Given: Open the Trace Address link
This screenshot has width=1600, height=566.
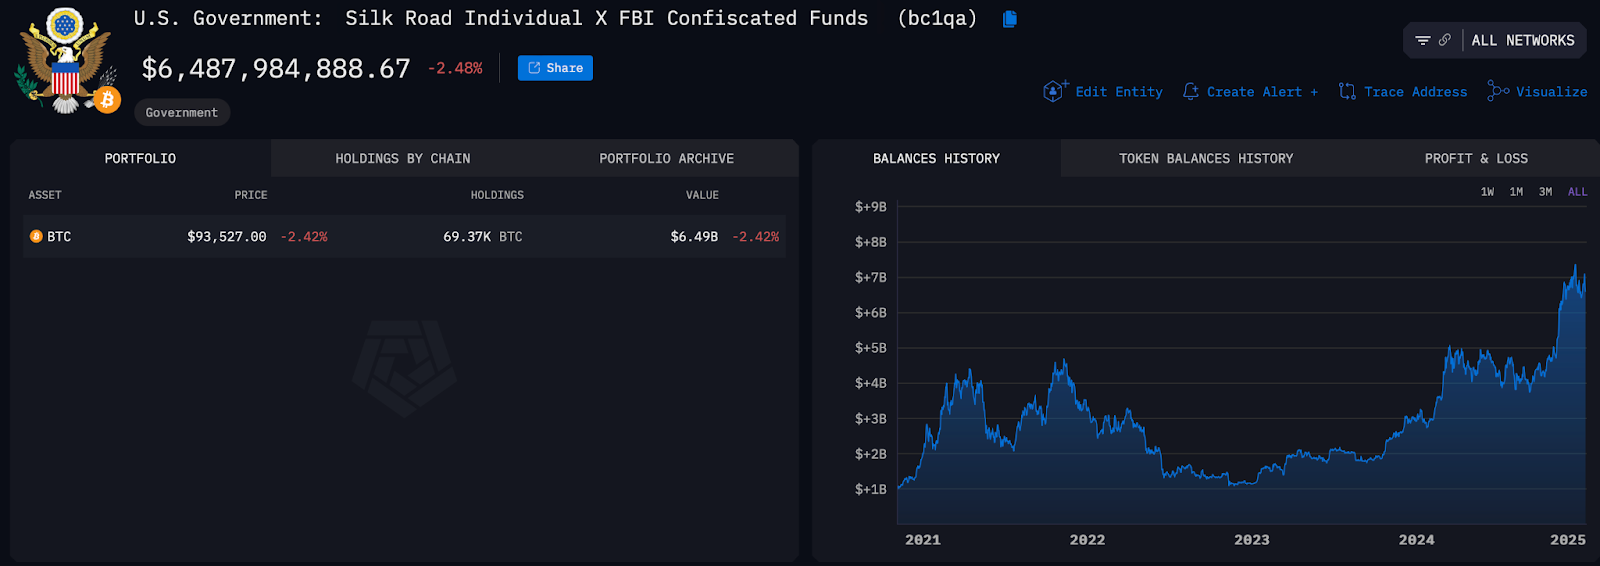Looking at the screenshot, I should pyautogui.click(x=1416, y=92).
